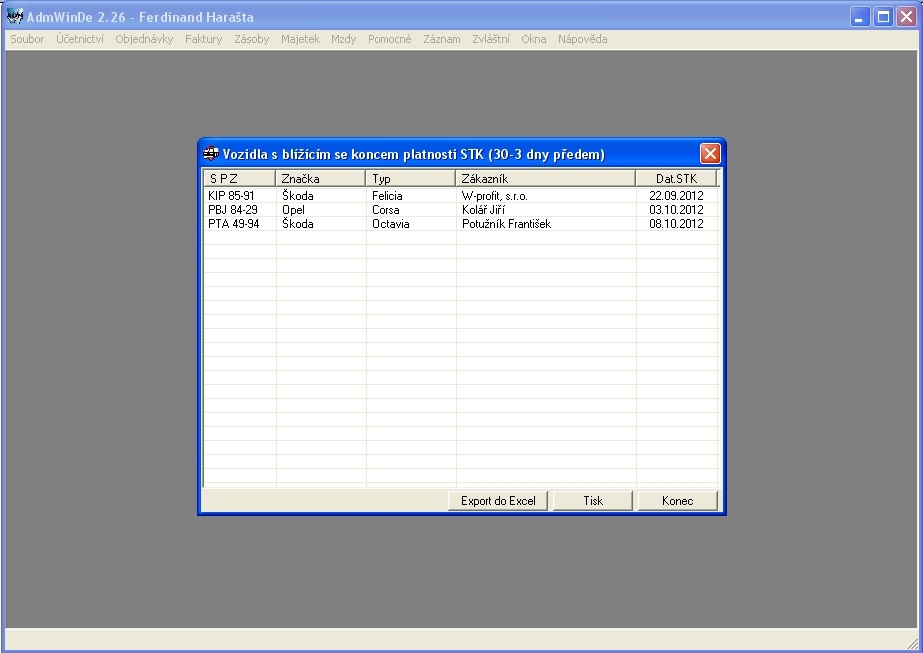Viewport: 923px width, 653px height.
Task: Sort by the S P Z column header
Action: click(x=240, y=178)
